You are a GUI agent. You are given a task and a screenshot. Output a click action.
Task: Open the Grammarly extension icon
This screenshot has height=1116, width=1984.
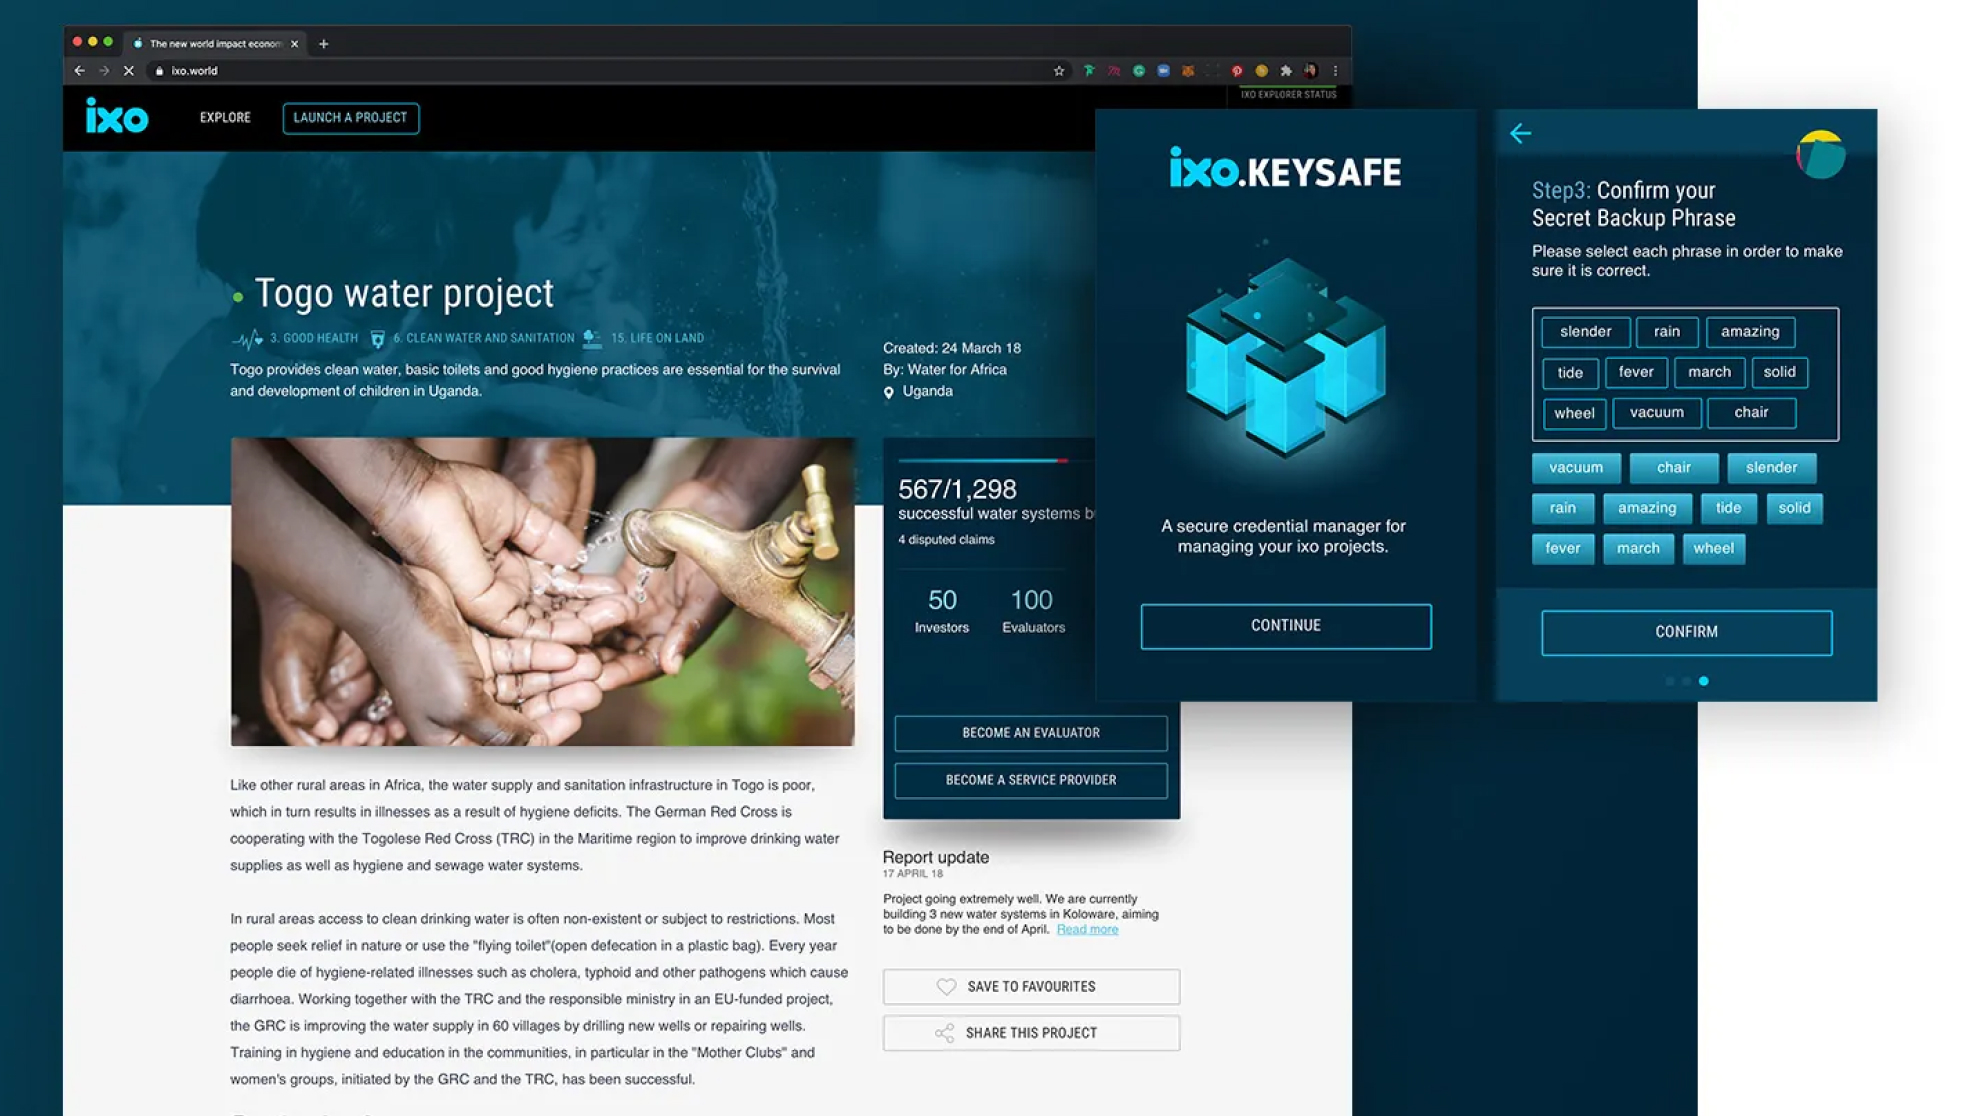point(1139,71)
